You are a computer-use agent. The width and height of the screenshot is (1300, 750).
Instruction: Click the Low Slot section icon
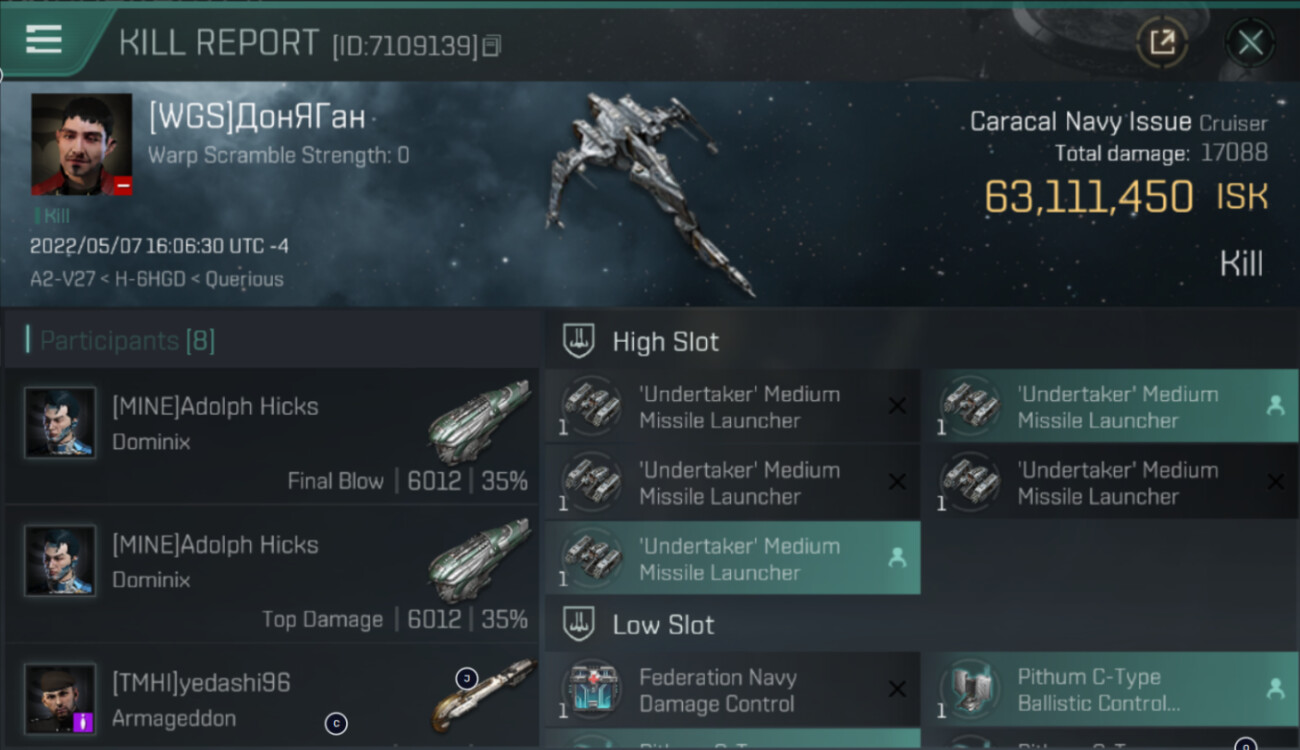click(x=579, y=625)
